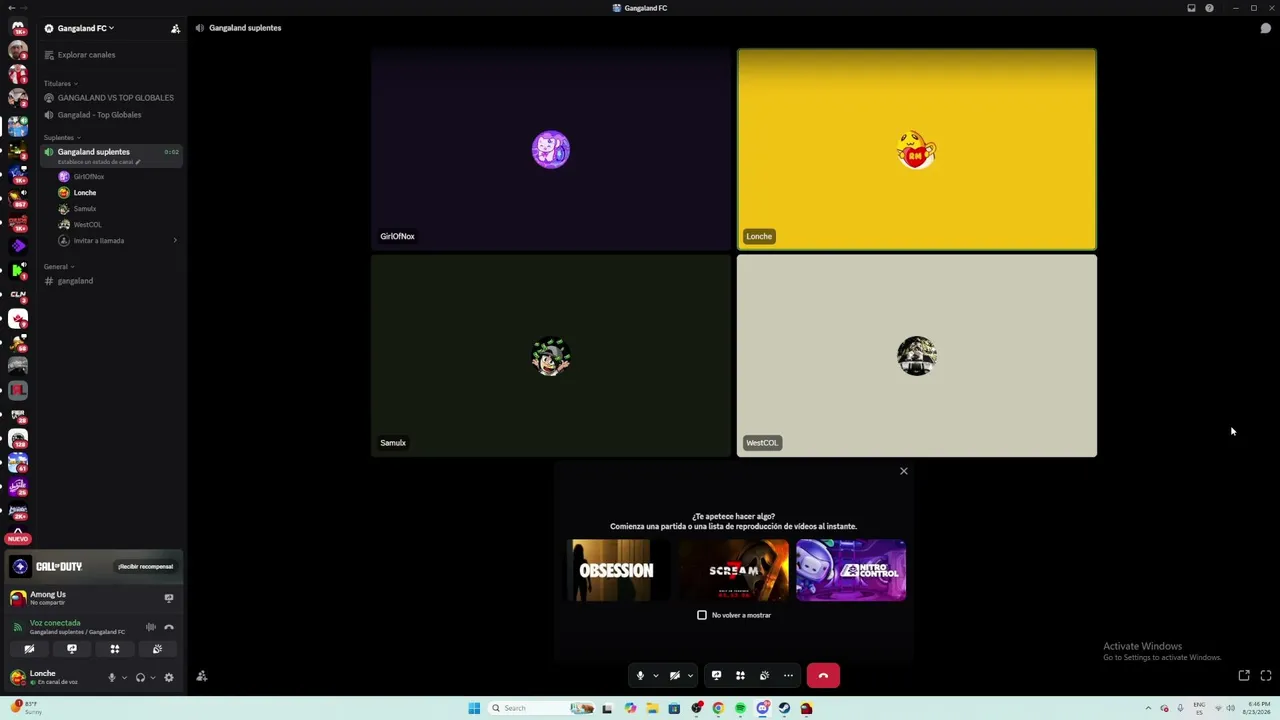Click the ¡Recibir recompensa! button
Viewport: 1280px width, 720px height.
pyautogui.click(x=145, y=567)
